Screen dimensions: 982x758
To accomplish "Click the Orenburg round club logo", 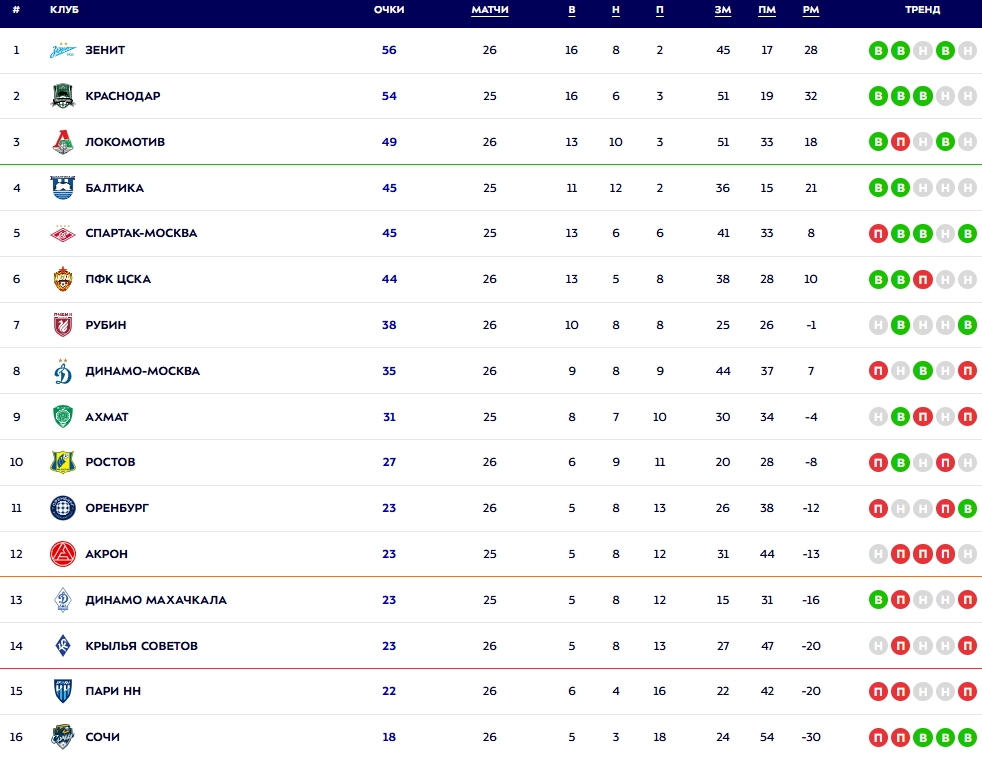I will point(63,508).
